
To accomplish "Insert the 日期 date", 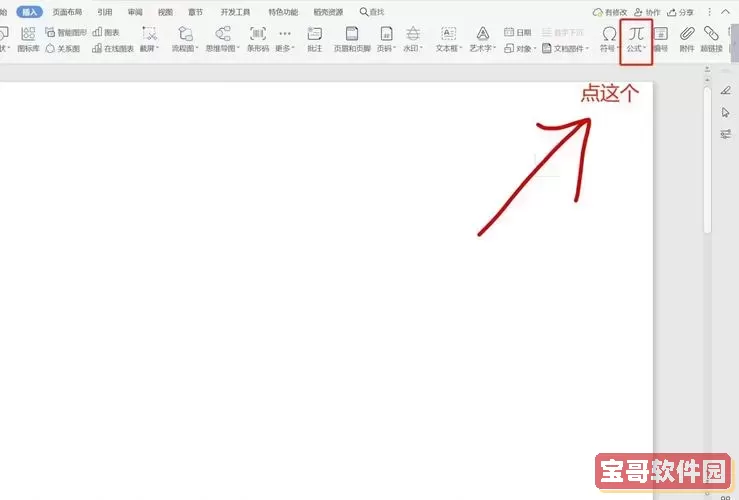I will click(517, 32).
